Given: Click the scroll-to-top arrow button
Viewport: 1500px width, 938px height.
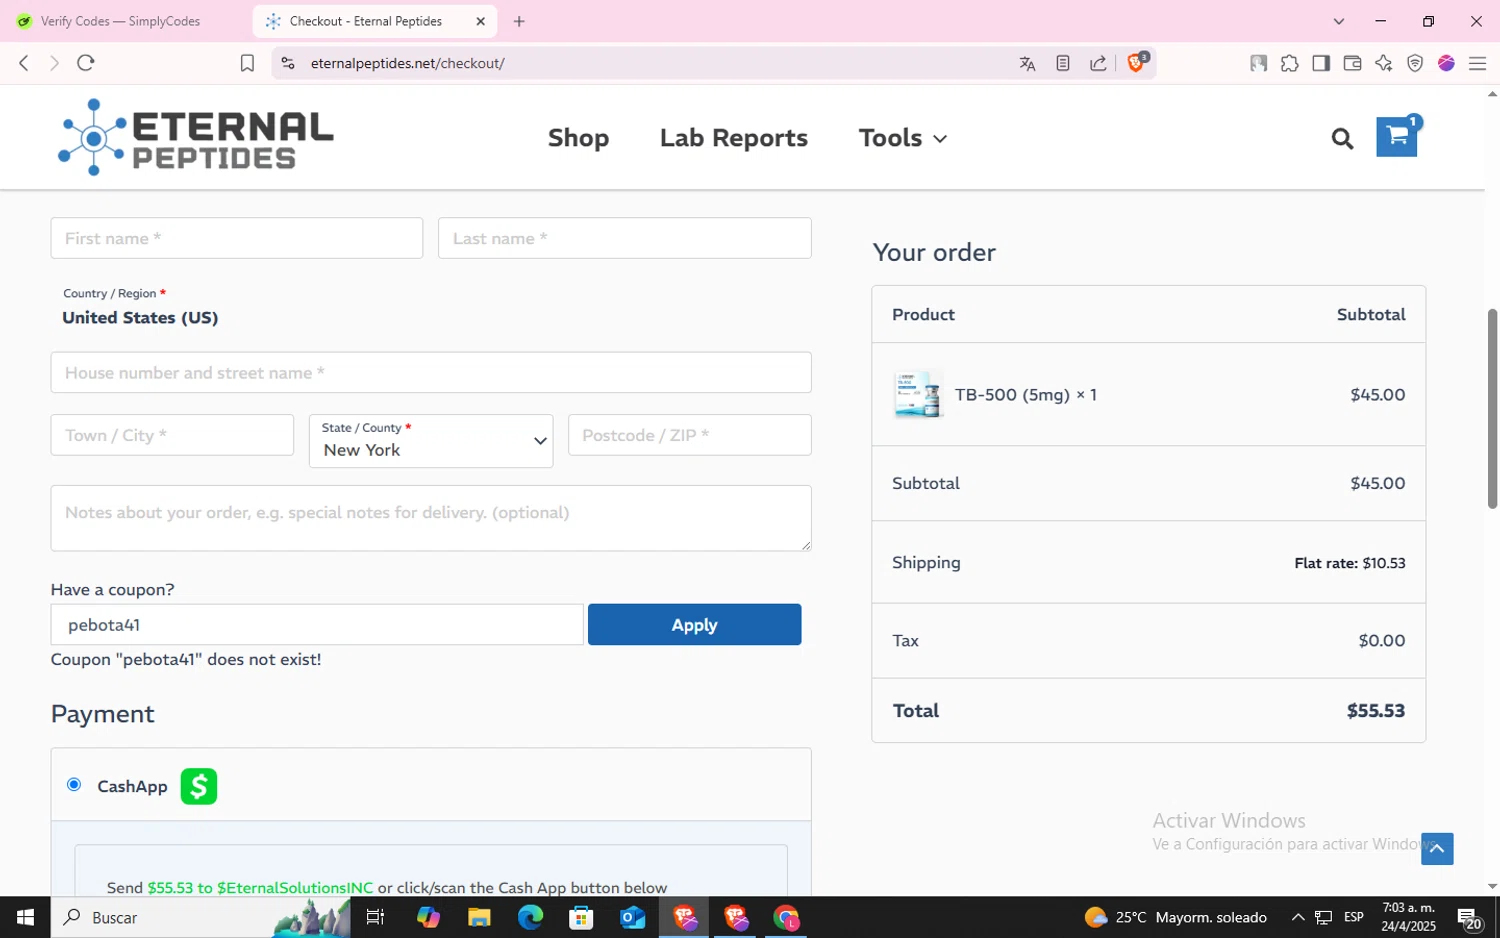Looking at the screenshot, I should coord(1437,849).
